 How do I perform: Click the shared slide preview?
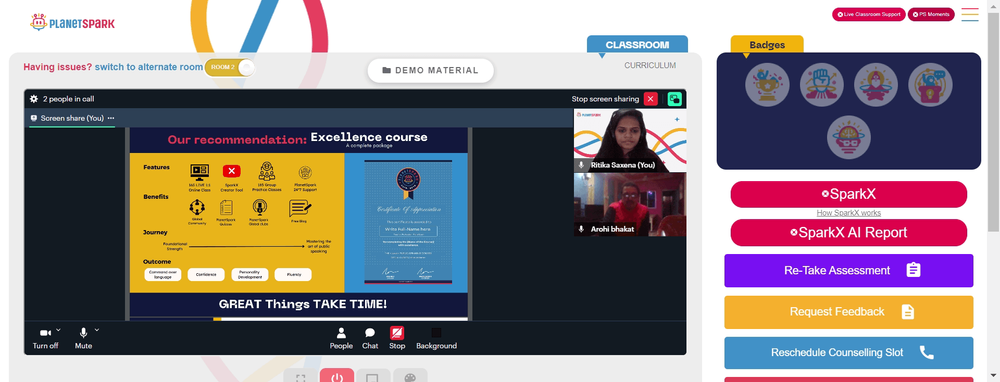(x=298, y=223)
